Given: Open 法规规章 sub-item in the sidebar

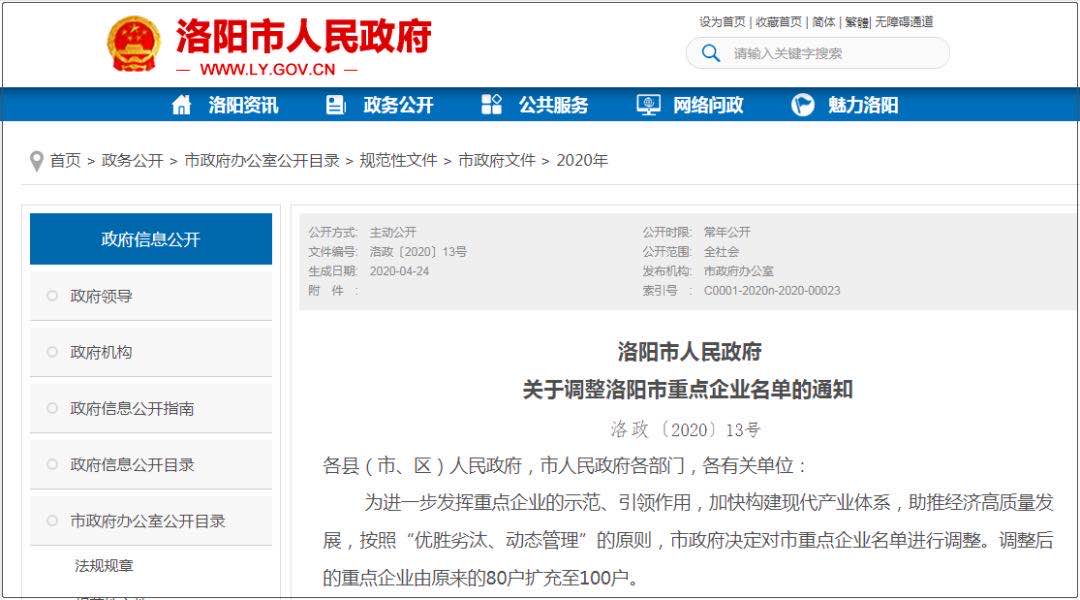Looking at the screenshot, I should (104, 566).
